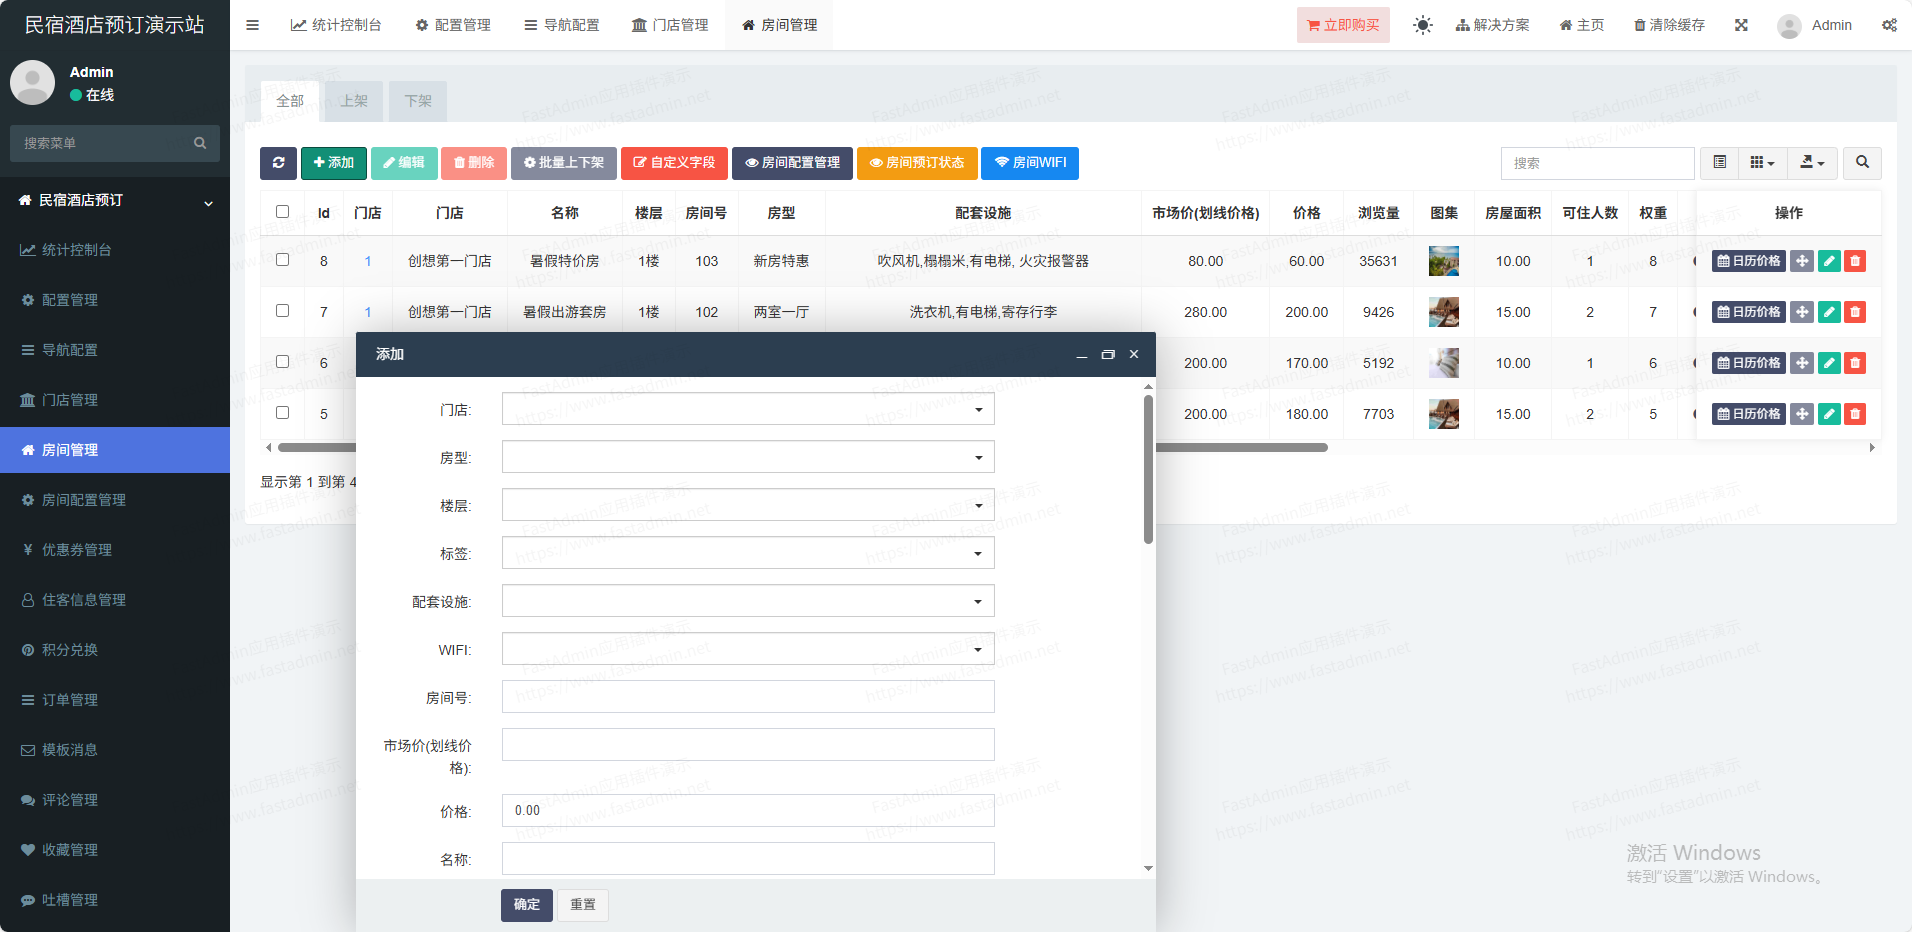Open the settings gears icon at top right
This screenshot has height=932, width=1912.
1889,25
